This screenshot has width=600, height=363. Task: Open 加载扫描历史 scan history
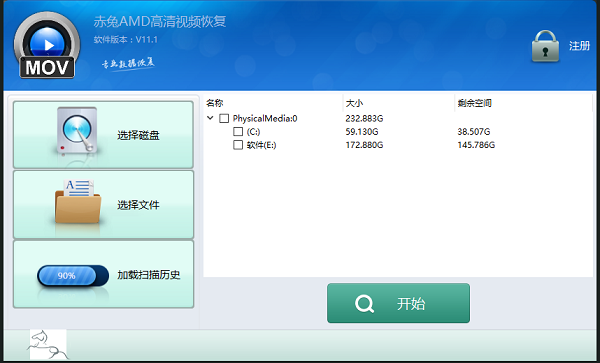pos(103,274)
